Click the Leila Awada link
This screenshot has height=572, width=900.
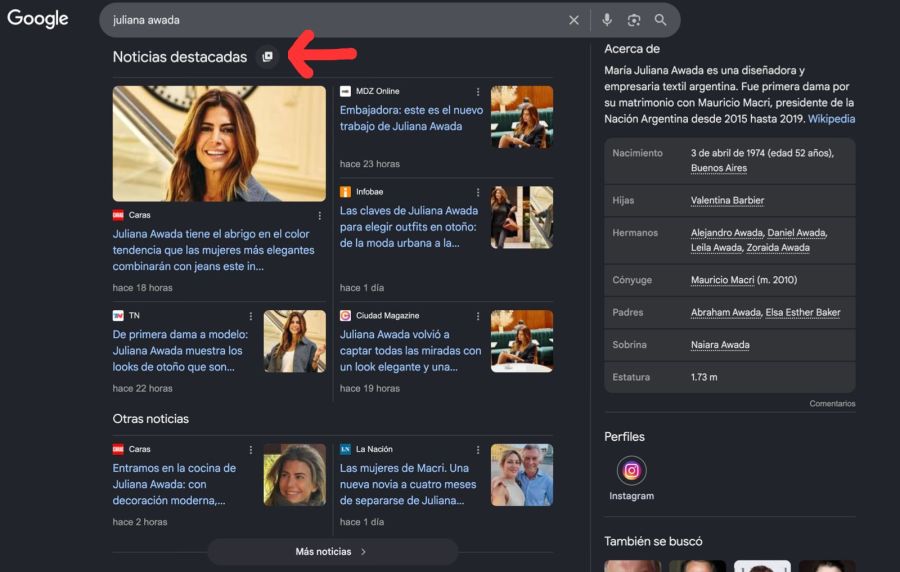[x=716, y=247]
